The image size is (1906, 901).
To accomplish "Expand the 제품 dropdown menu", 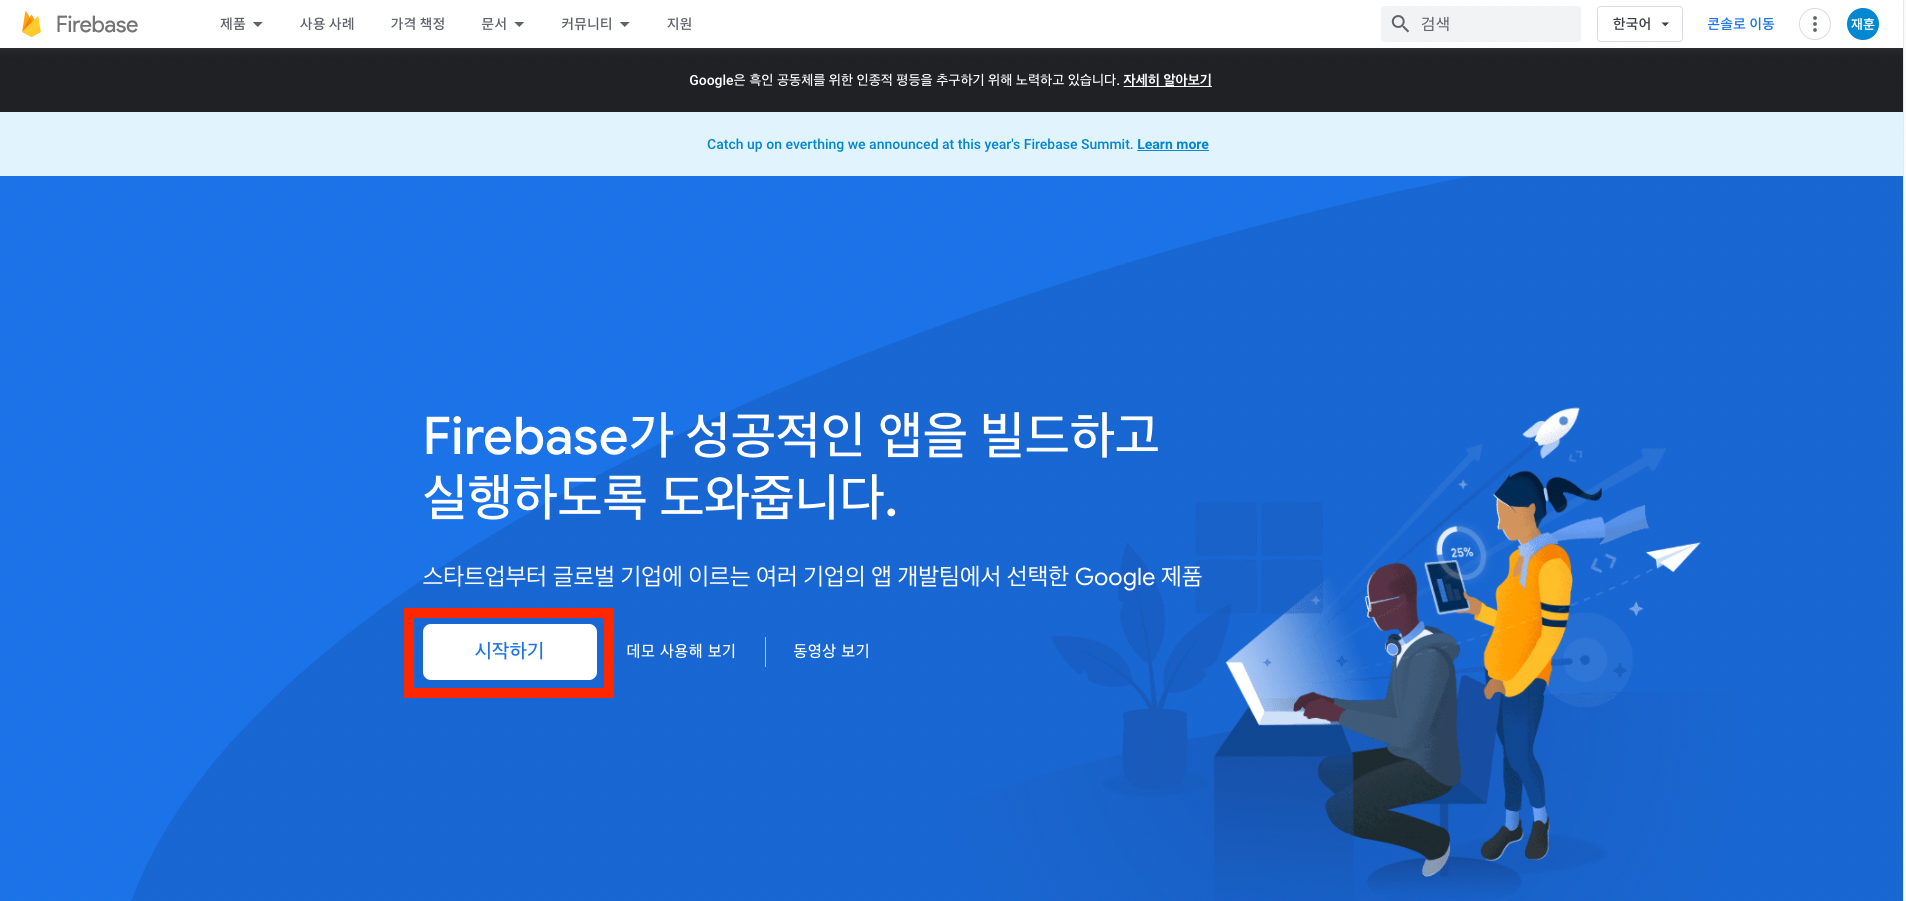I will [x=241, y=24].
